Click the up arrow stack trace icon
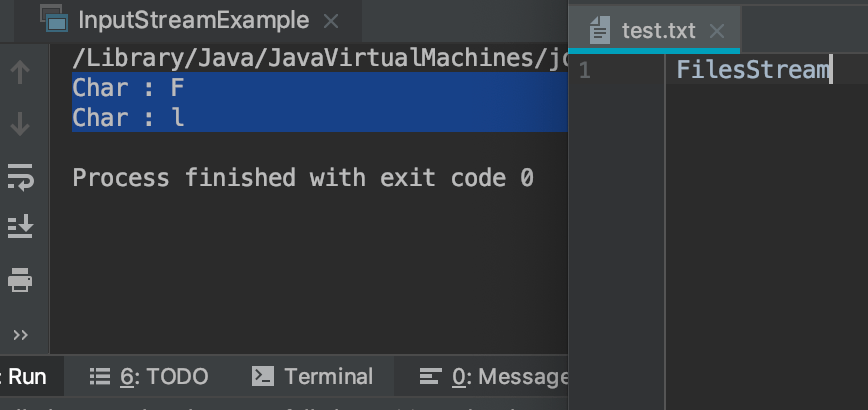Viewport: 868px width, 410px height. (x=20, y=72)
